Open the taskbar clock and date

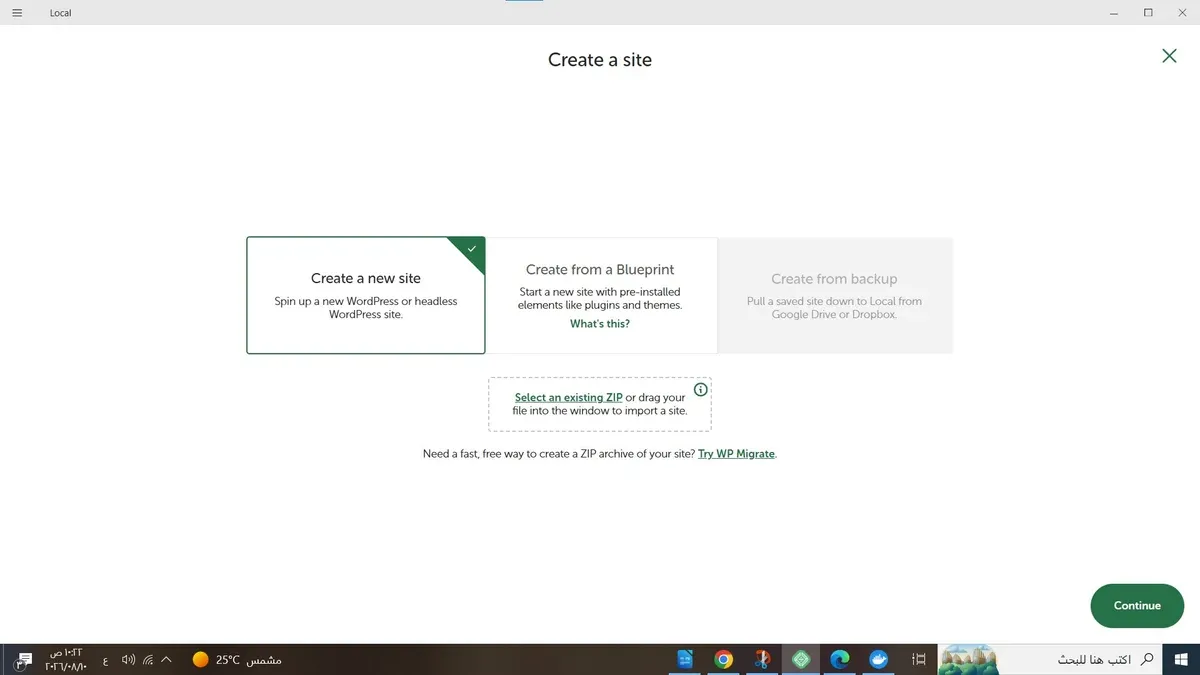pyautogui.click(x=67, y=659)
